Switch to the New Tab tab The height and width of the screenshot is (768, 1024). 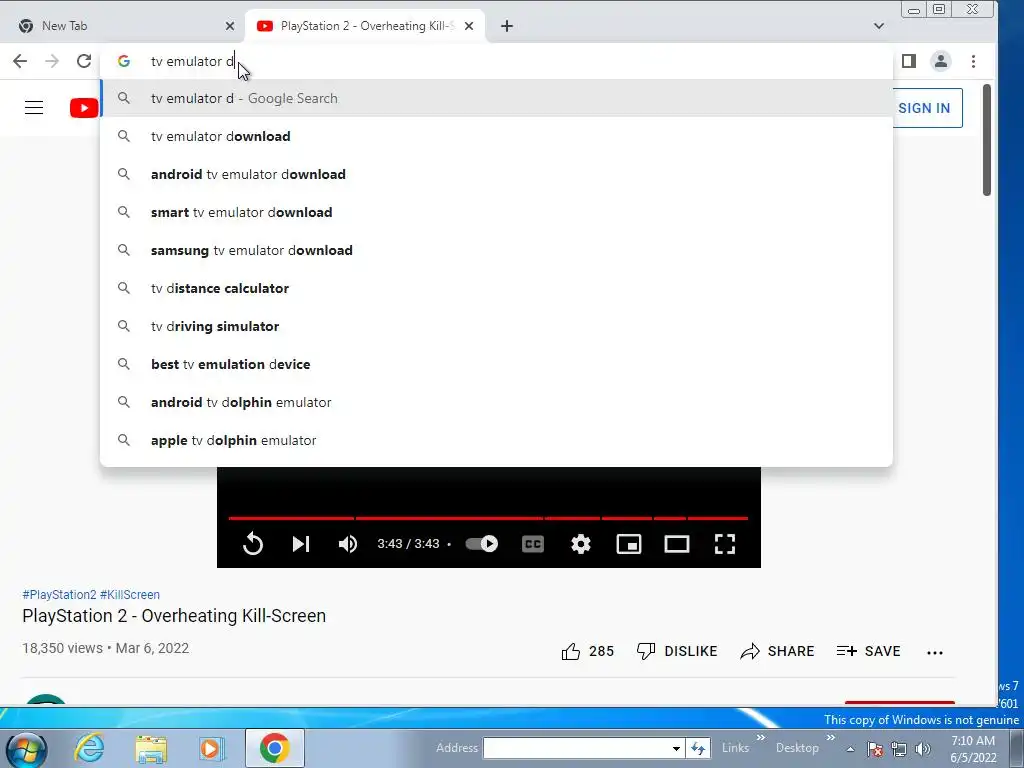point(123,26)
